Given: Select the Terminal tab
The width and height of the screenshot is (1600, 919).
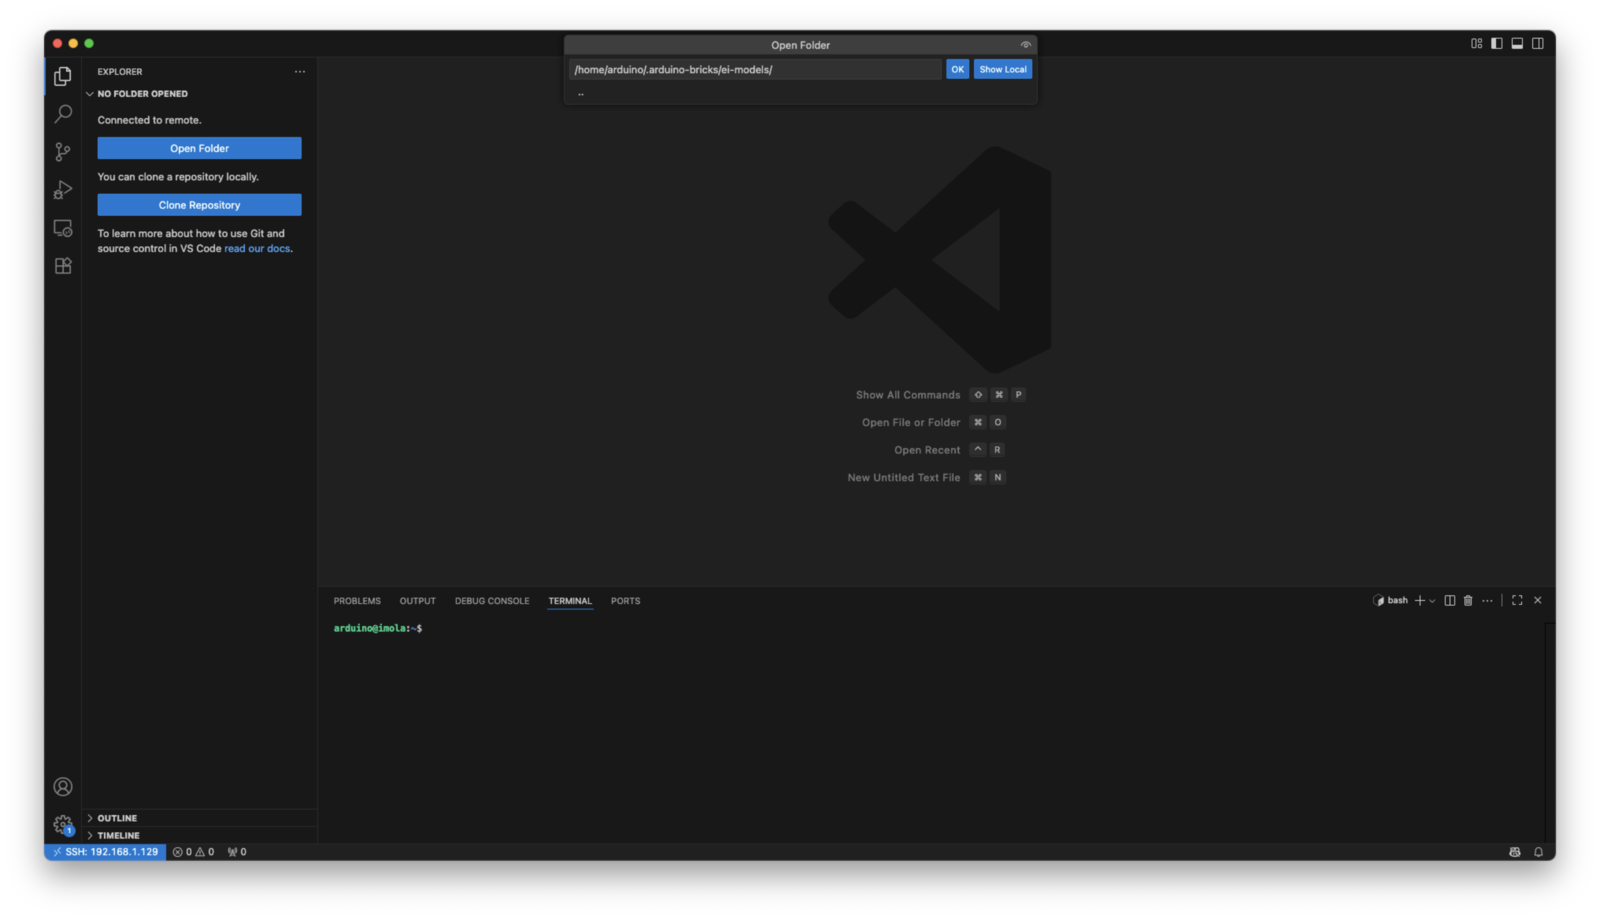Looking at the screenshot, I should click(x=570, y=601).
